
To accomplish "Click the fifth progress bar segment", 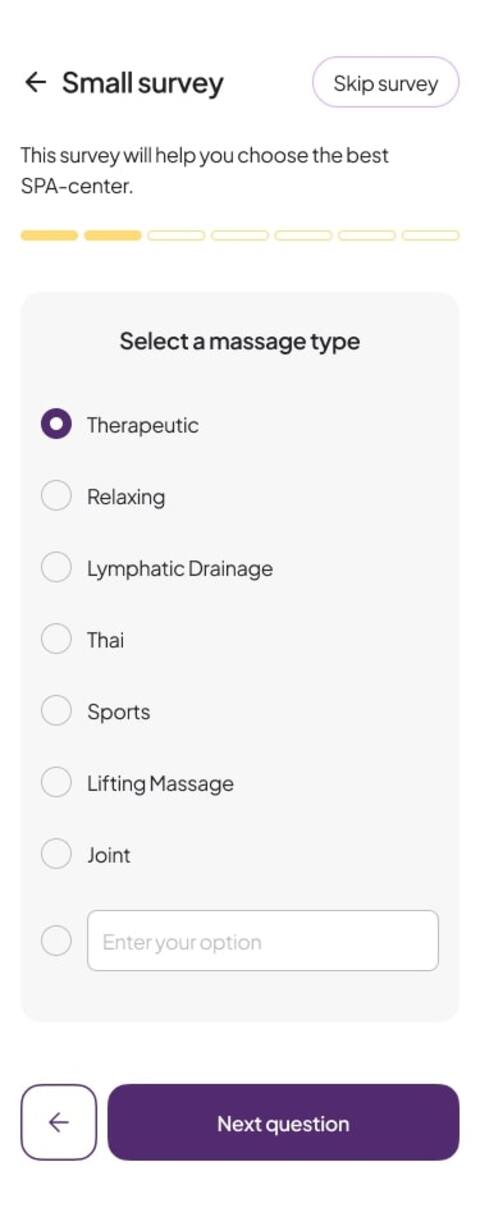I will tap(304, 236).
